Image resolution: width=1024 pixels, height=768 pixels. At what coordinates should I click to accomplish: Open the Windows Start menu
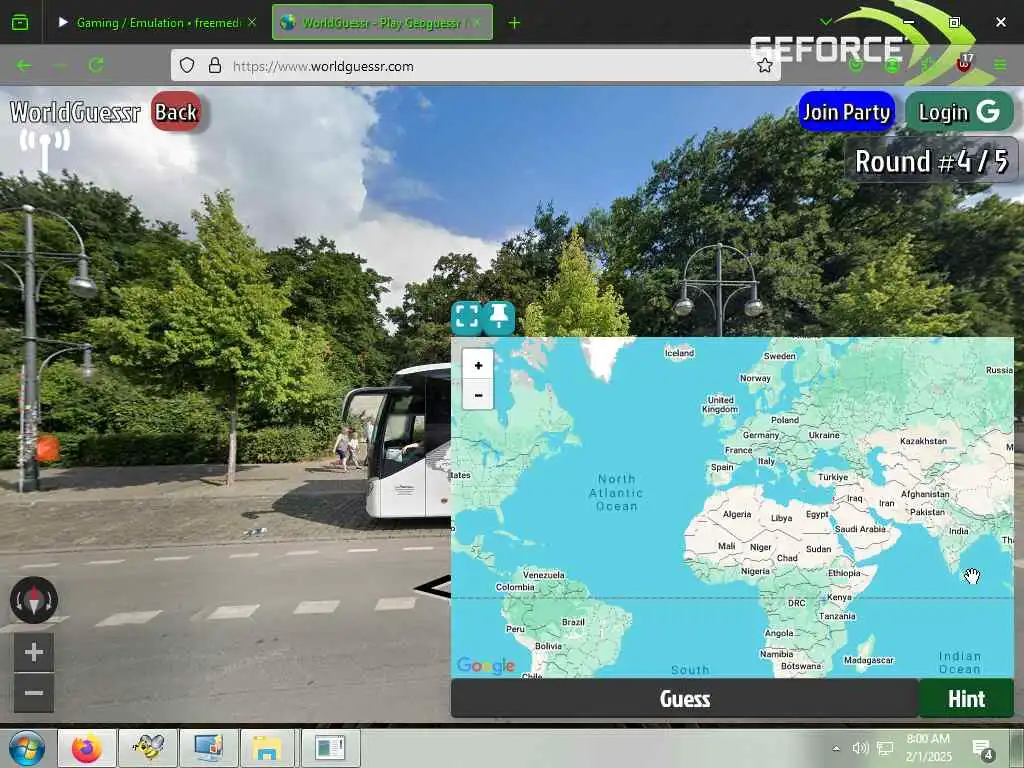[x=27, y=748]
